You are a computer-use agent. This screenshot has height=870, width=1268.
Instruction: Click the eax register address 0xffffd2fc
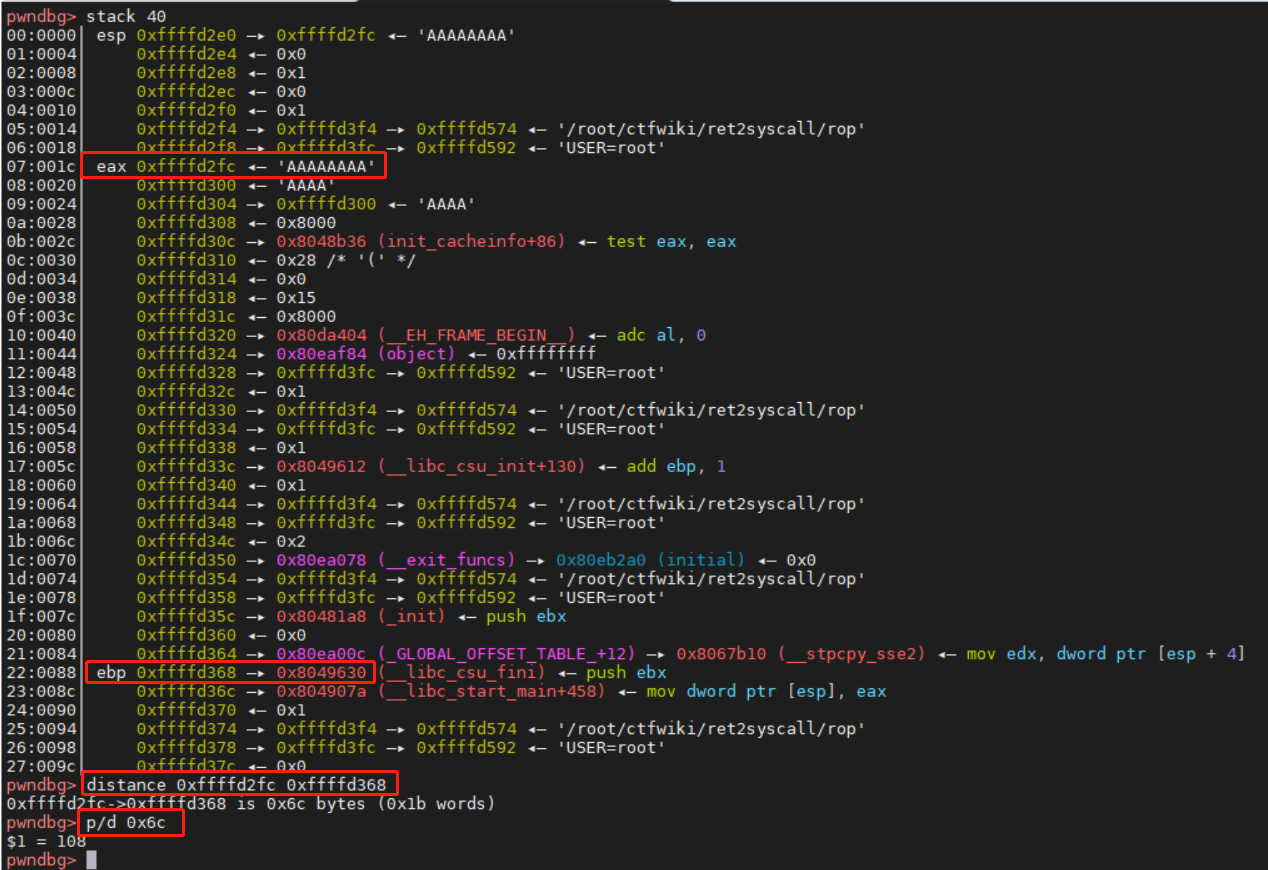(186, 166)
